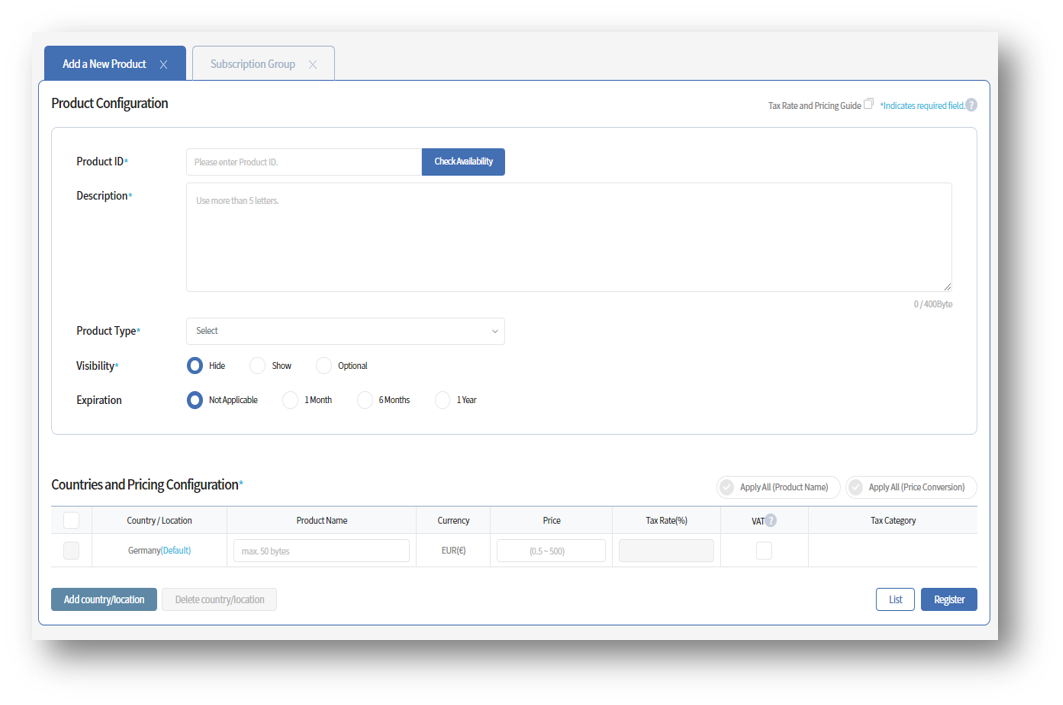The height and width of the screenshot is (705, 1063).
Task: Select the Show visibility option
Action: click(x=257, y=365)
